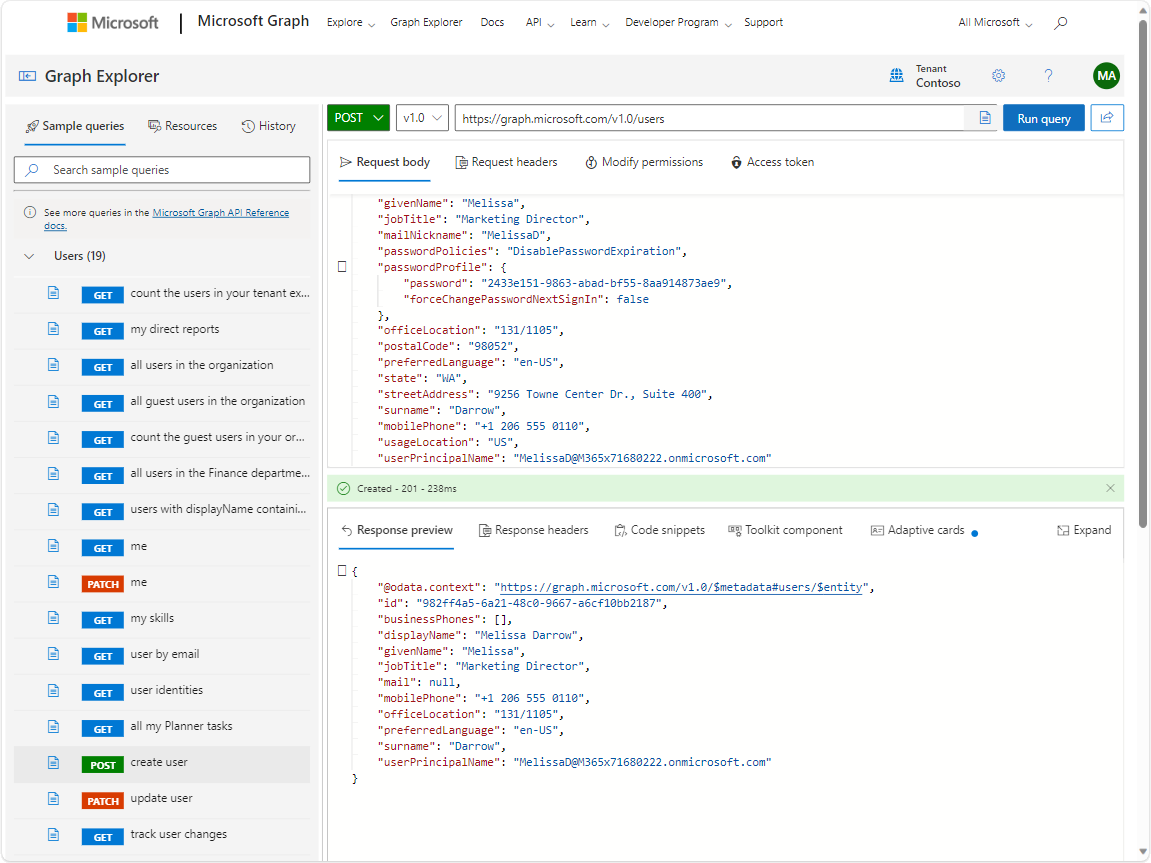The image size is (1151, 863).
Task: Click doc icon beside create user
Action: point(54,762)
